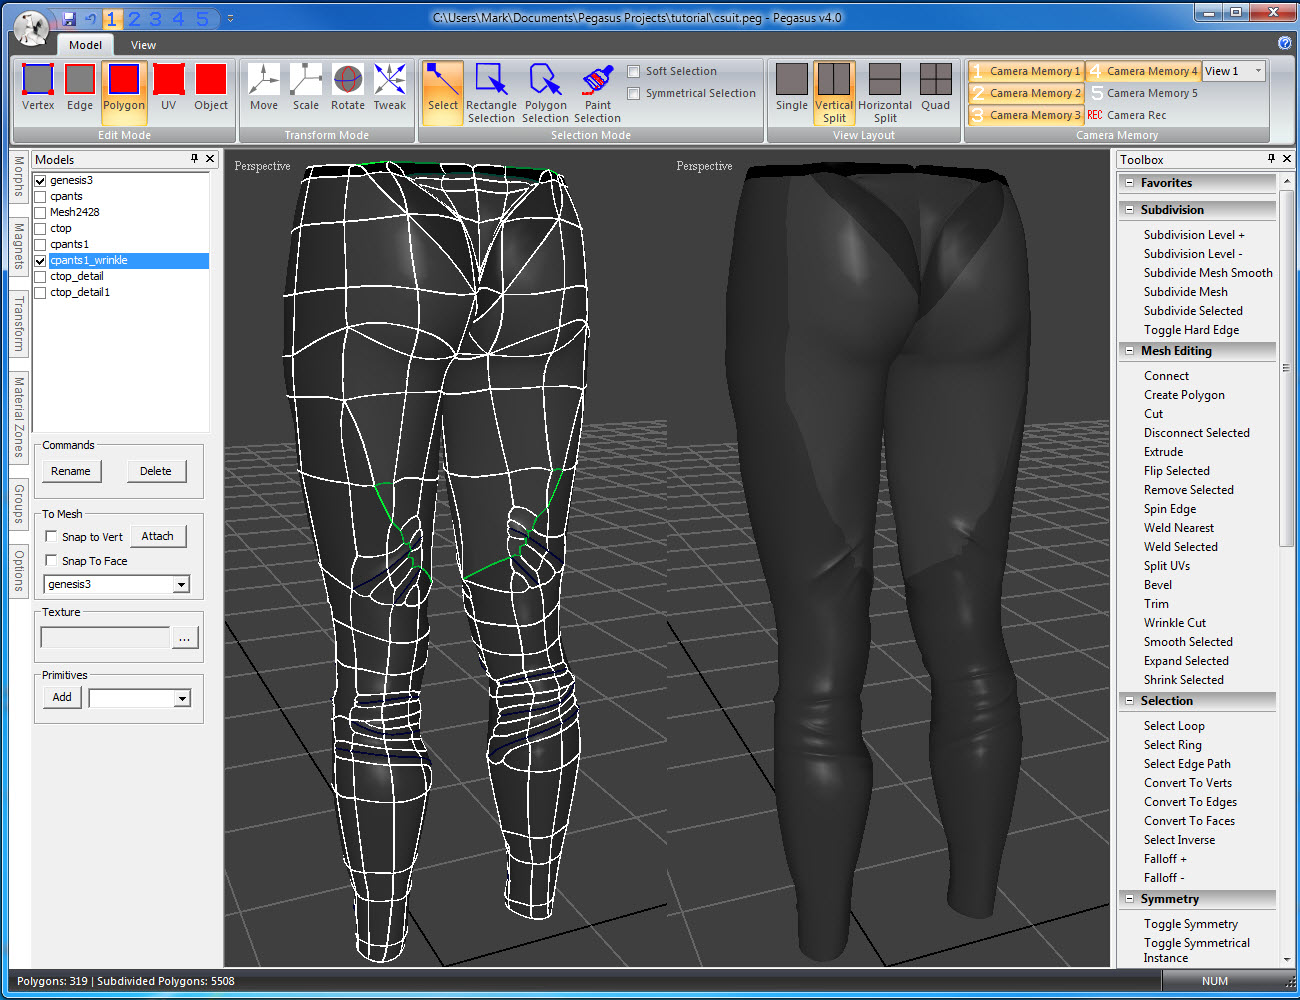Click the Add primitive button
This screenshot has width=1300, height=1000.
[62, 697]
